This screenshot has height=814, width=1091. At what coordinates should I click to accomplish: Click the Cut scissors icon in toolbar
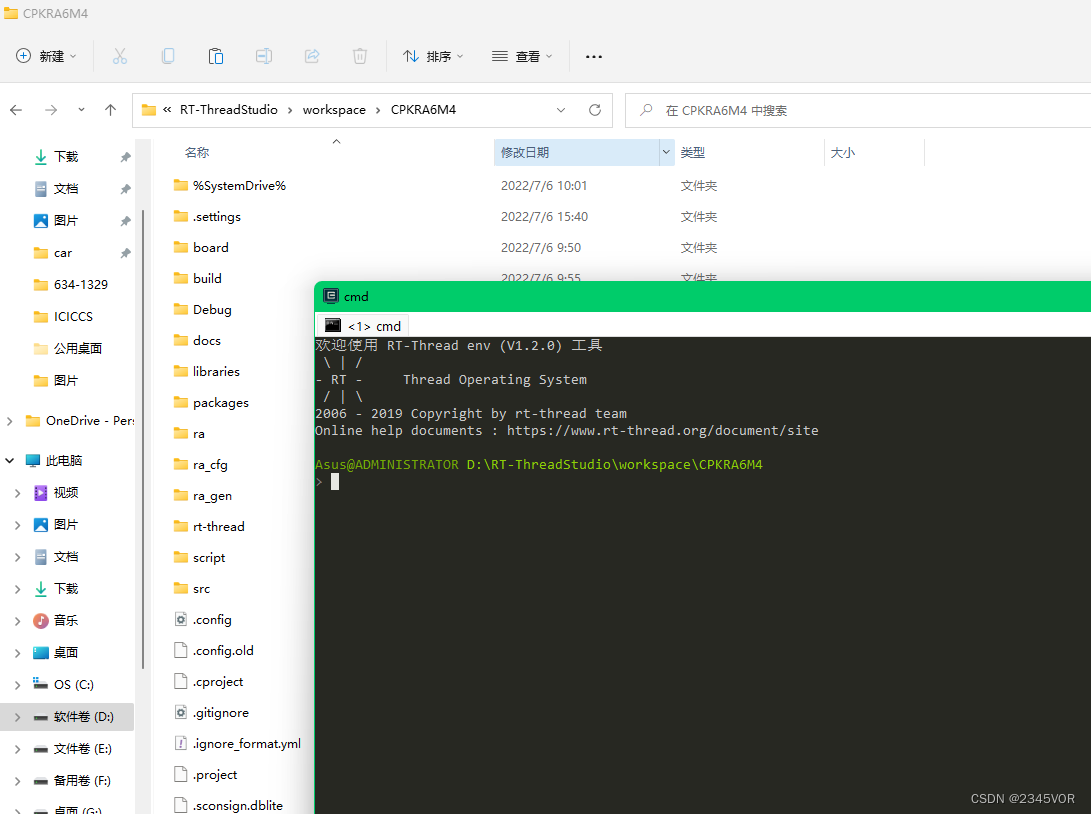(x=120, y=56)
